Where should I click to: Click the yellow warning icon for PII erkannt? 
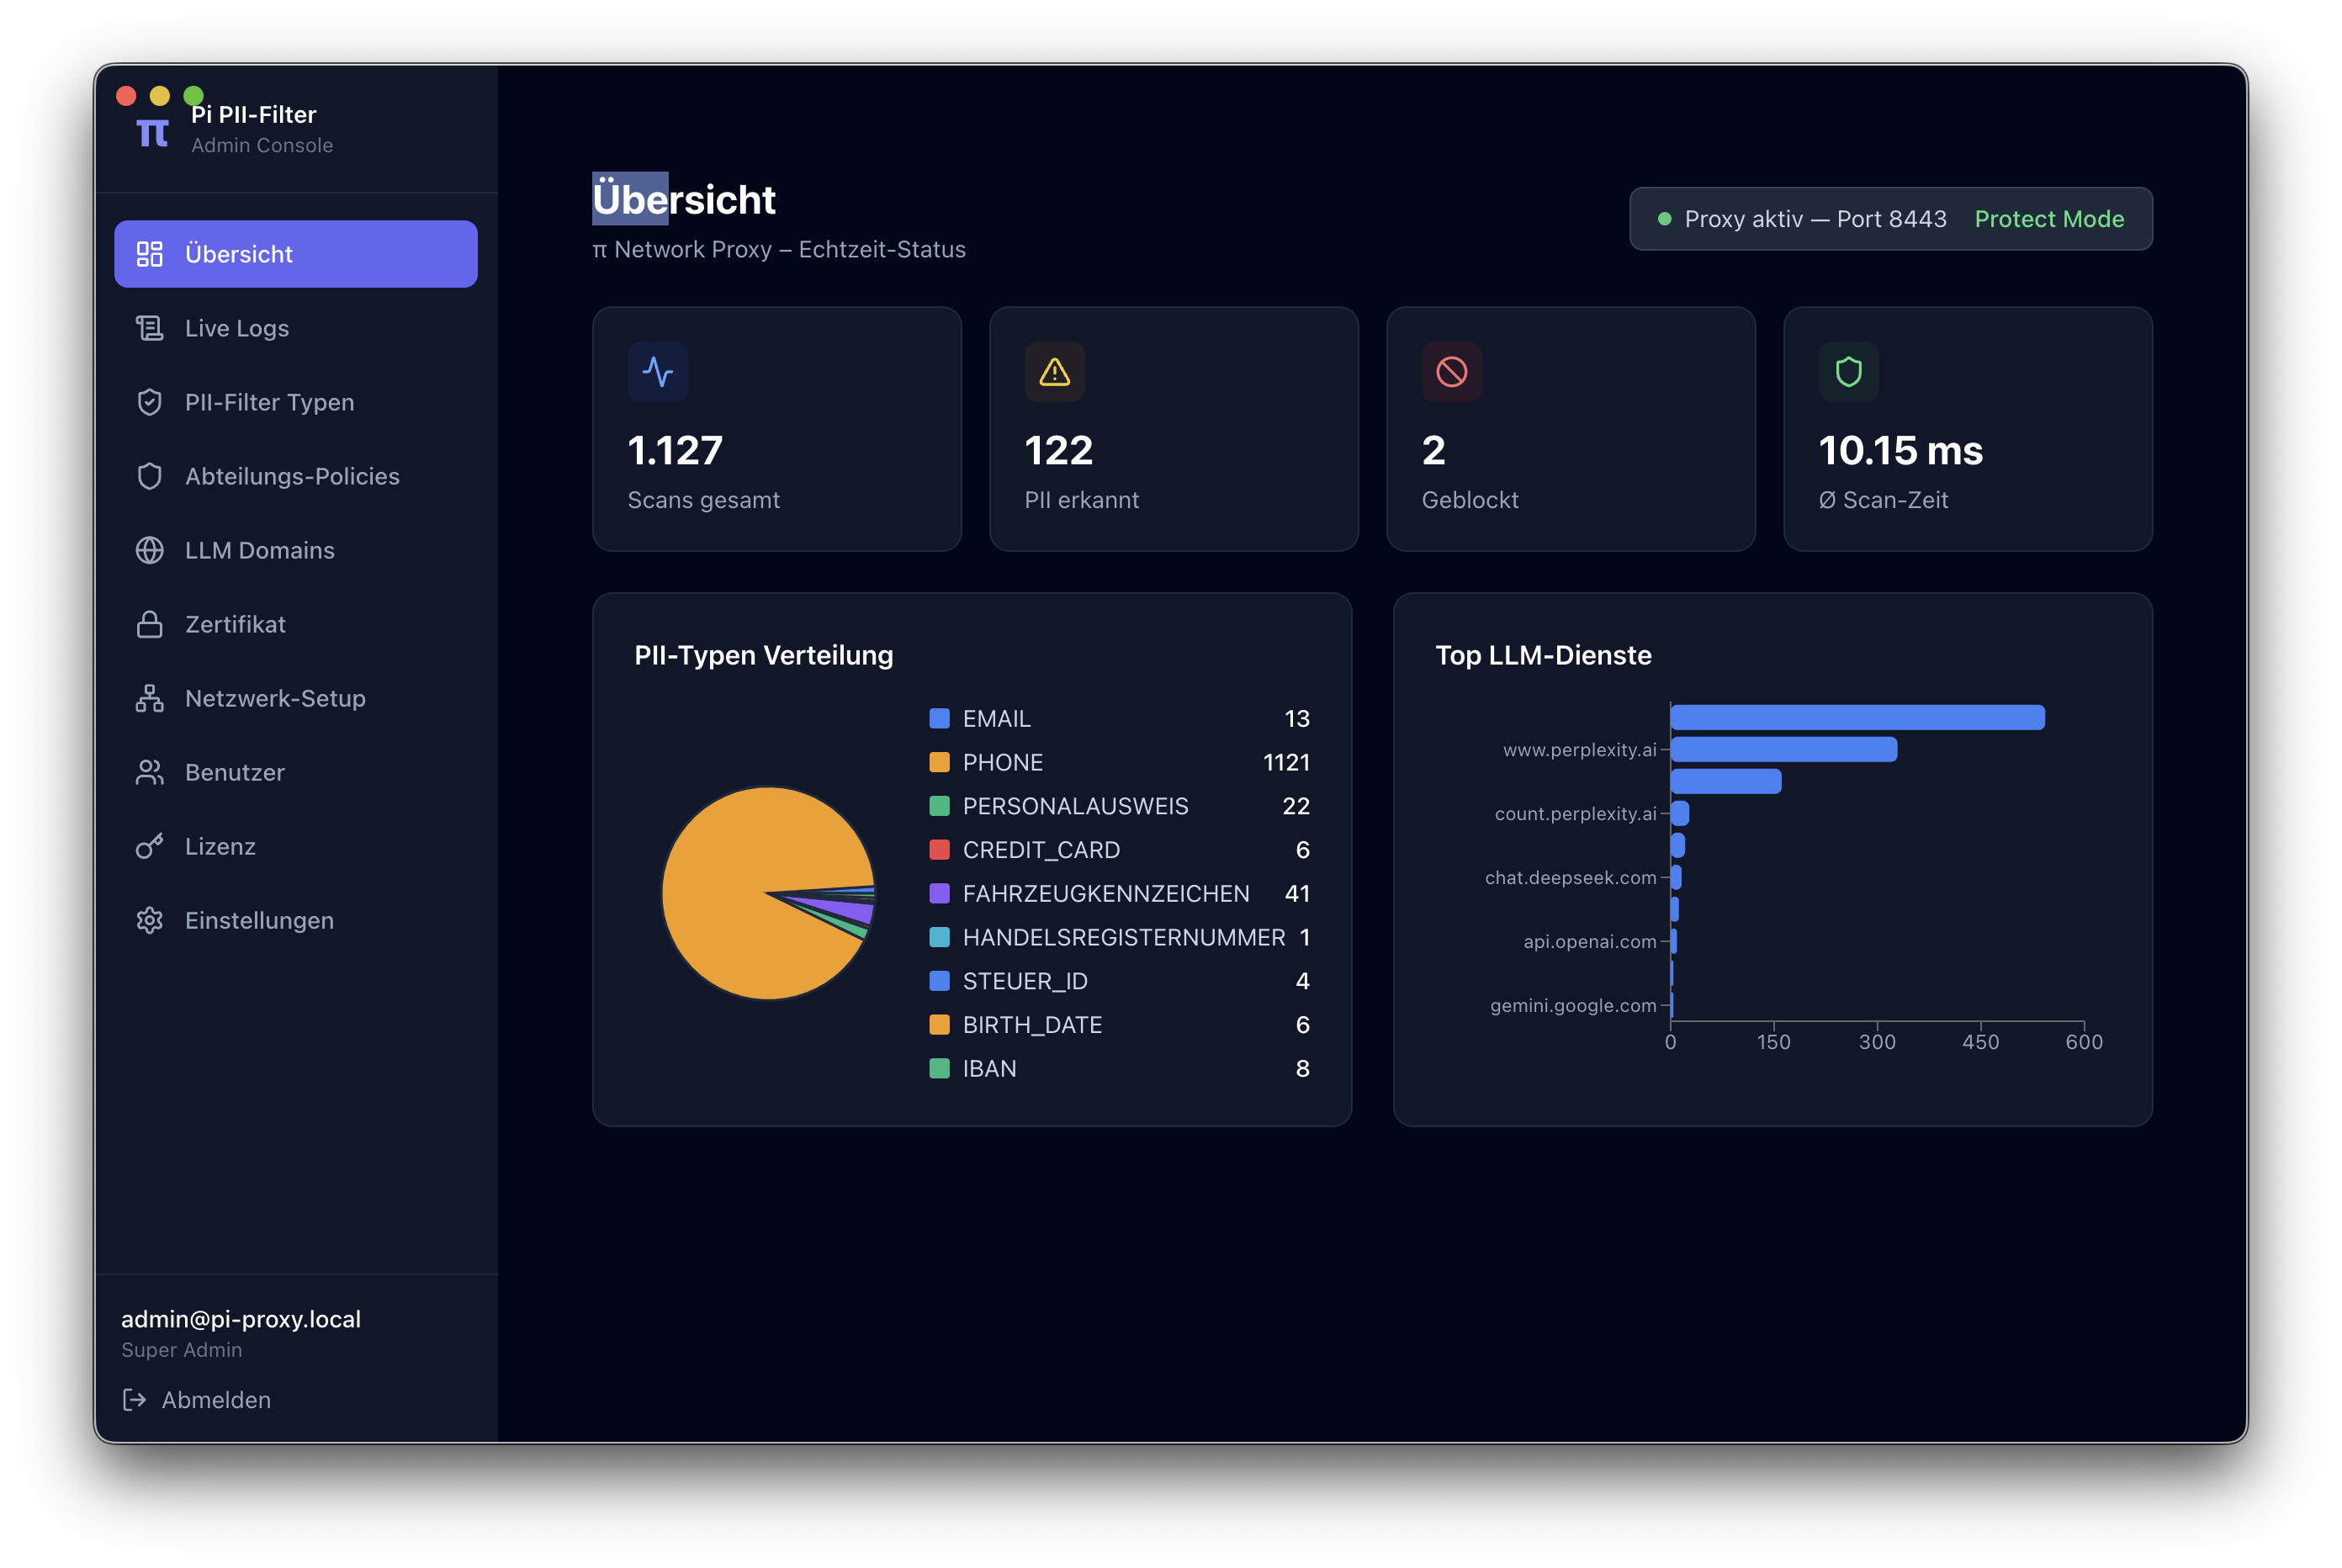point(1054,372)
